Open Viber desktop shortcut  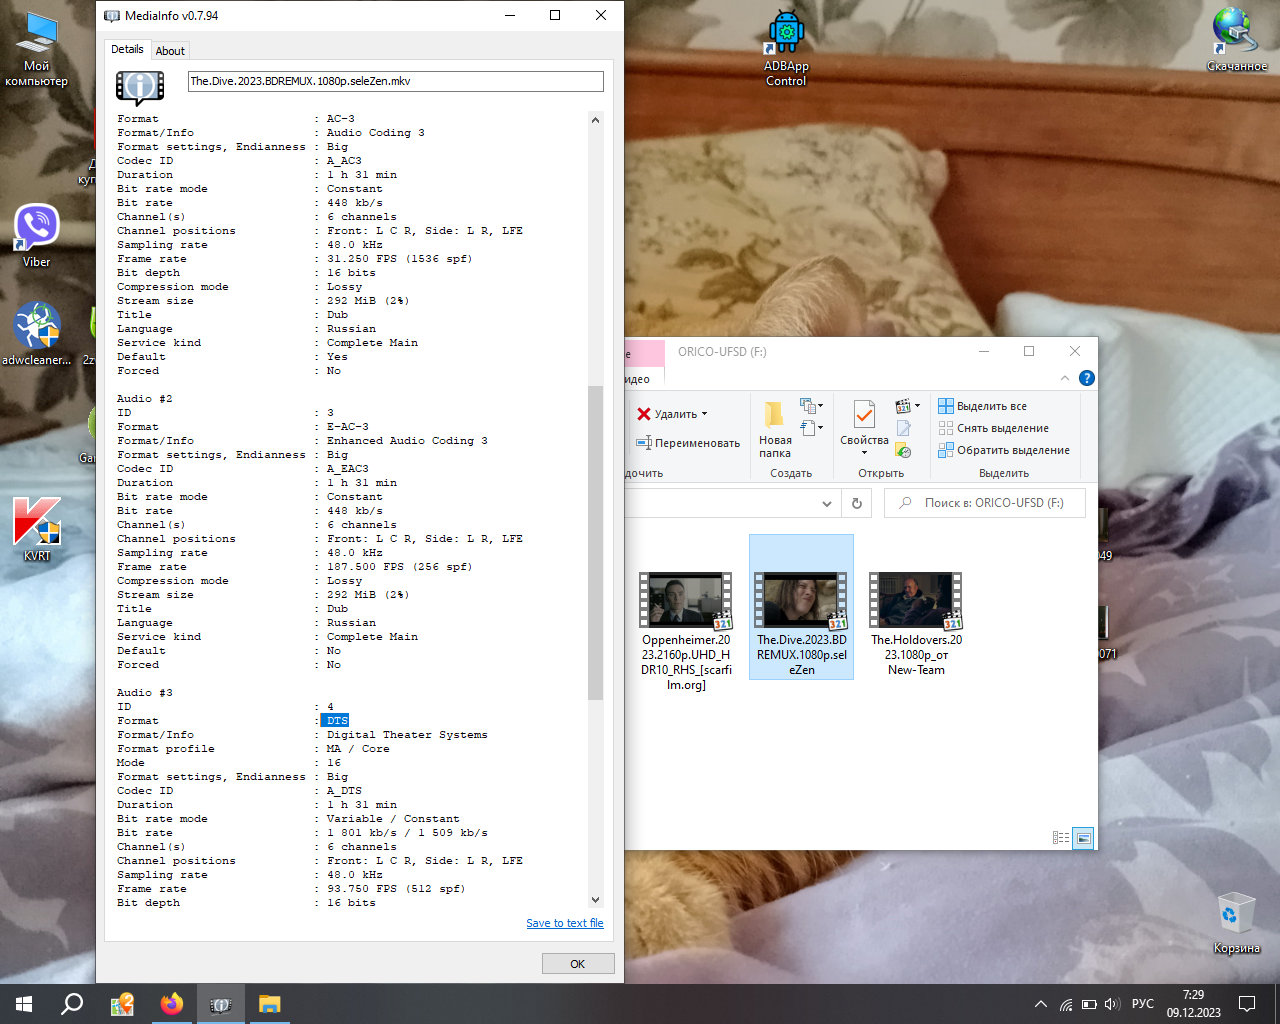click(37, 228)
